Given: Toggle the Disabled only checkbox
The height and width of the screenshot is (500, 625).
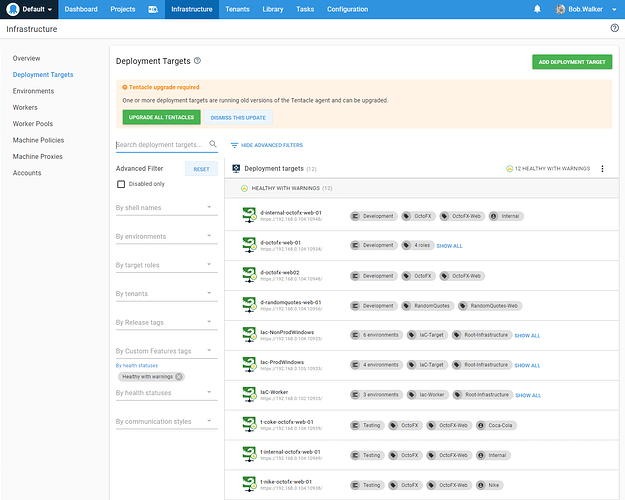Looking at the screenshot, I should tap(121, 184).
